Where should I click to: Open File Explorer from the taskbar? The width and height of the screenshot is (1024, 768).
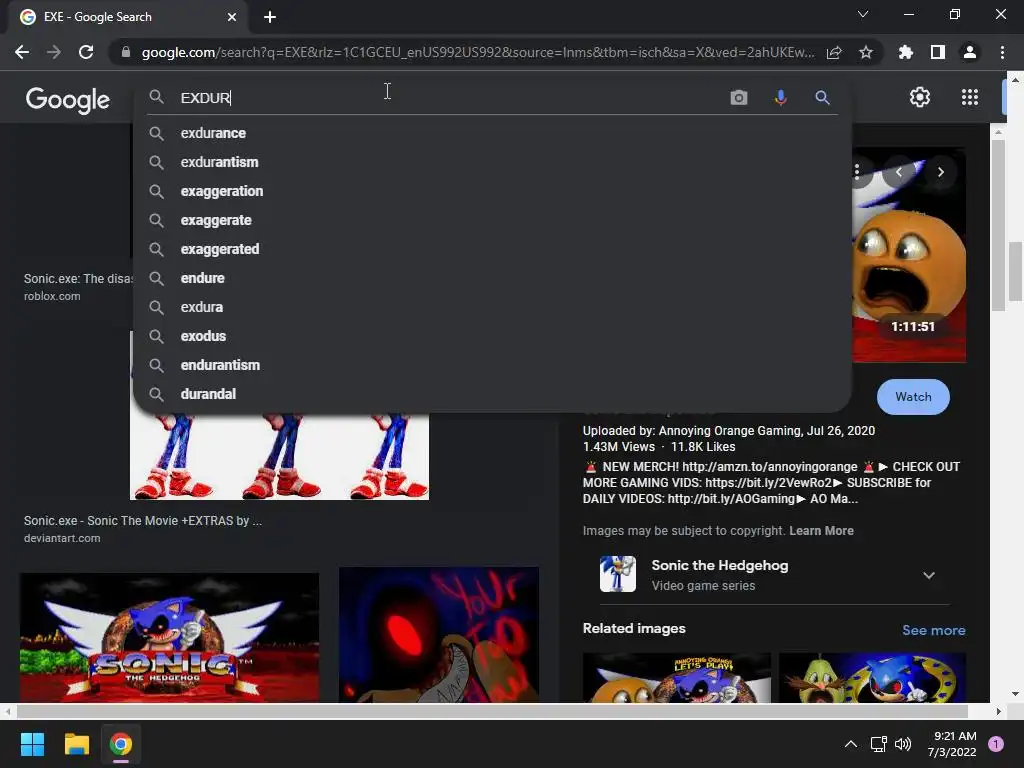(76, 744)
